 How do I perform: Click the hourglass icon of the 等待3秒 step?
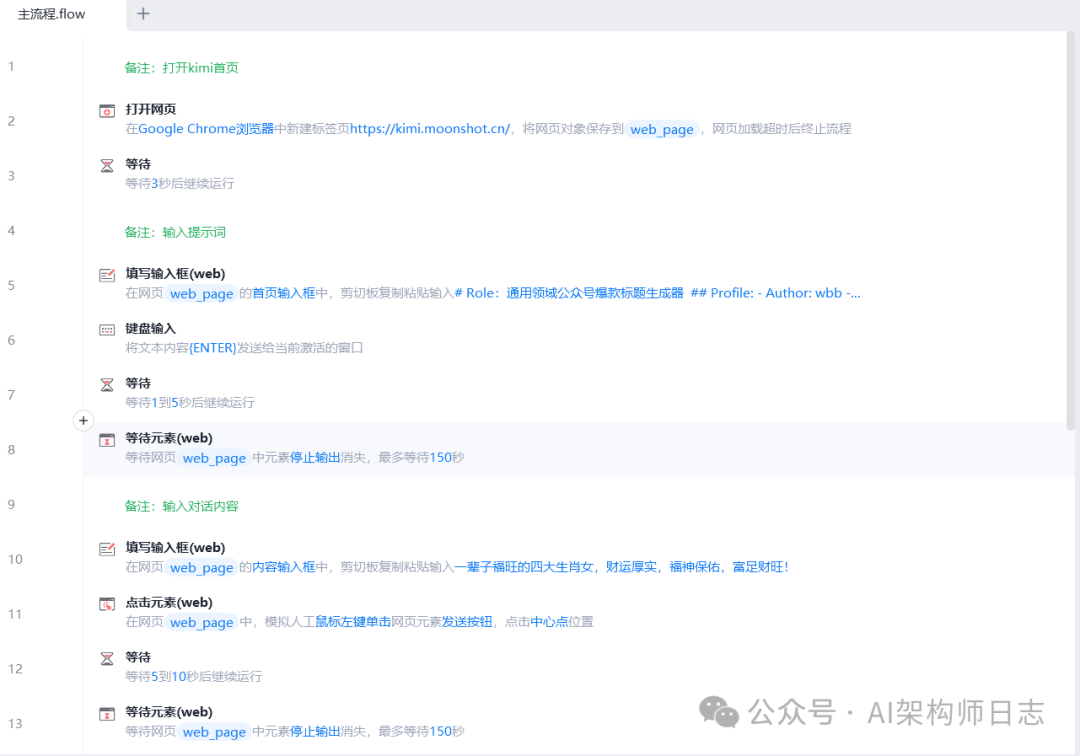pos(107,165)
